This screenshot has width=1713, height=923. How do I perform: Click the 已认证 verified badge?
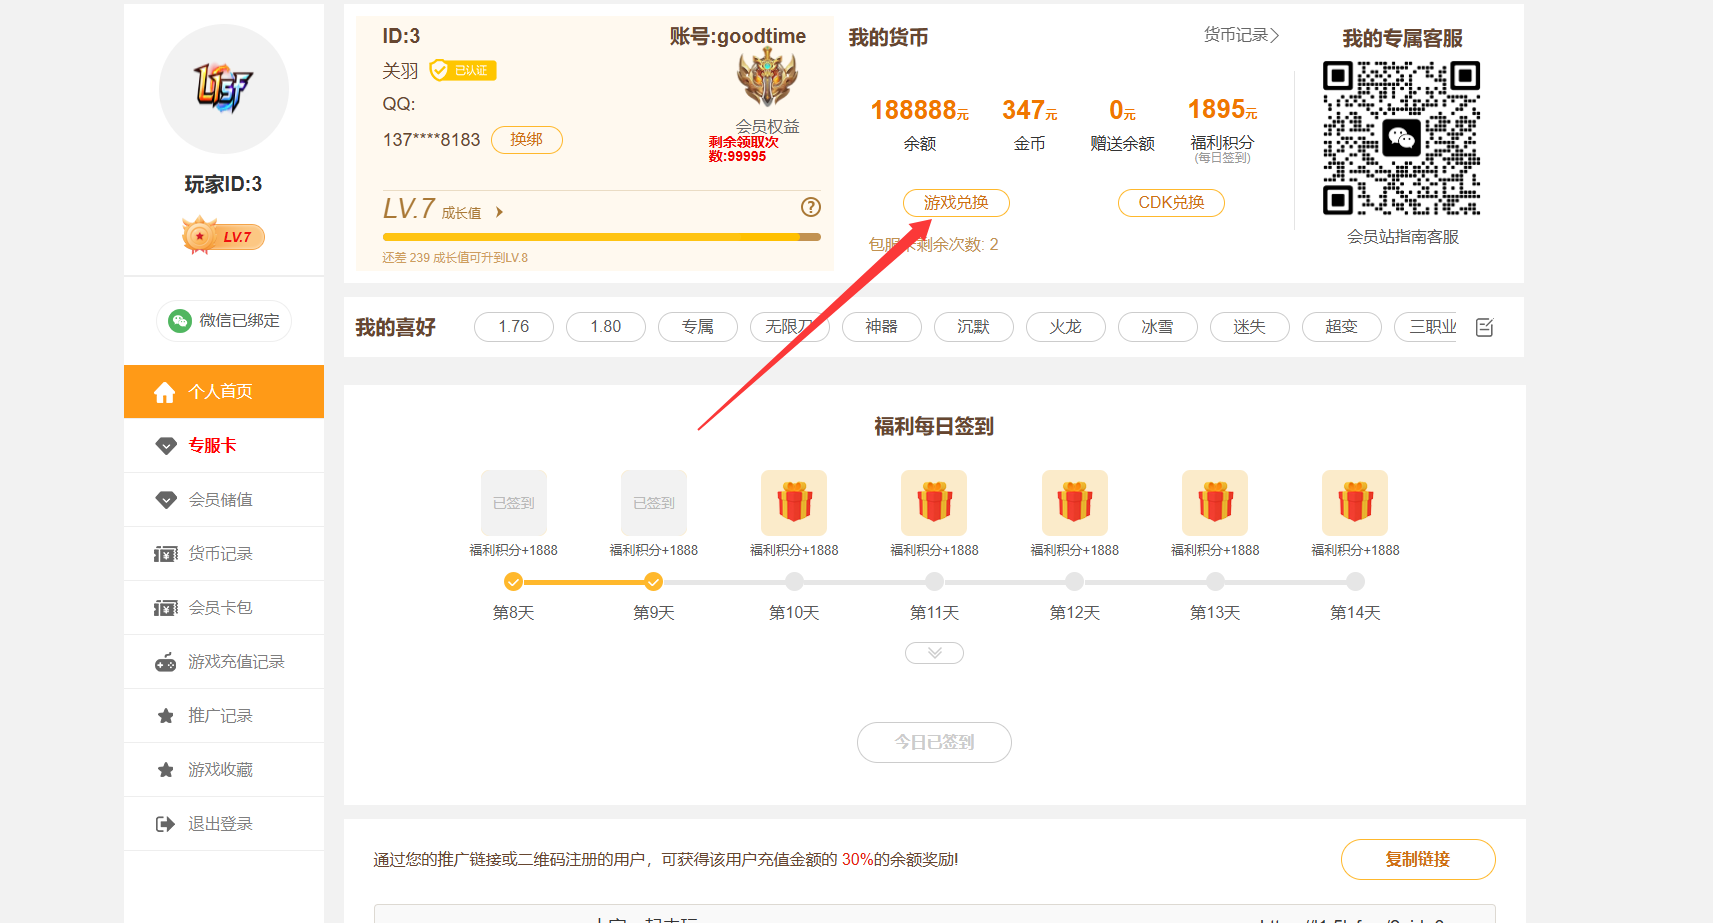click(x=463, y=70)
